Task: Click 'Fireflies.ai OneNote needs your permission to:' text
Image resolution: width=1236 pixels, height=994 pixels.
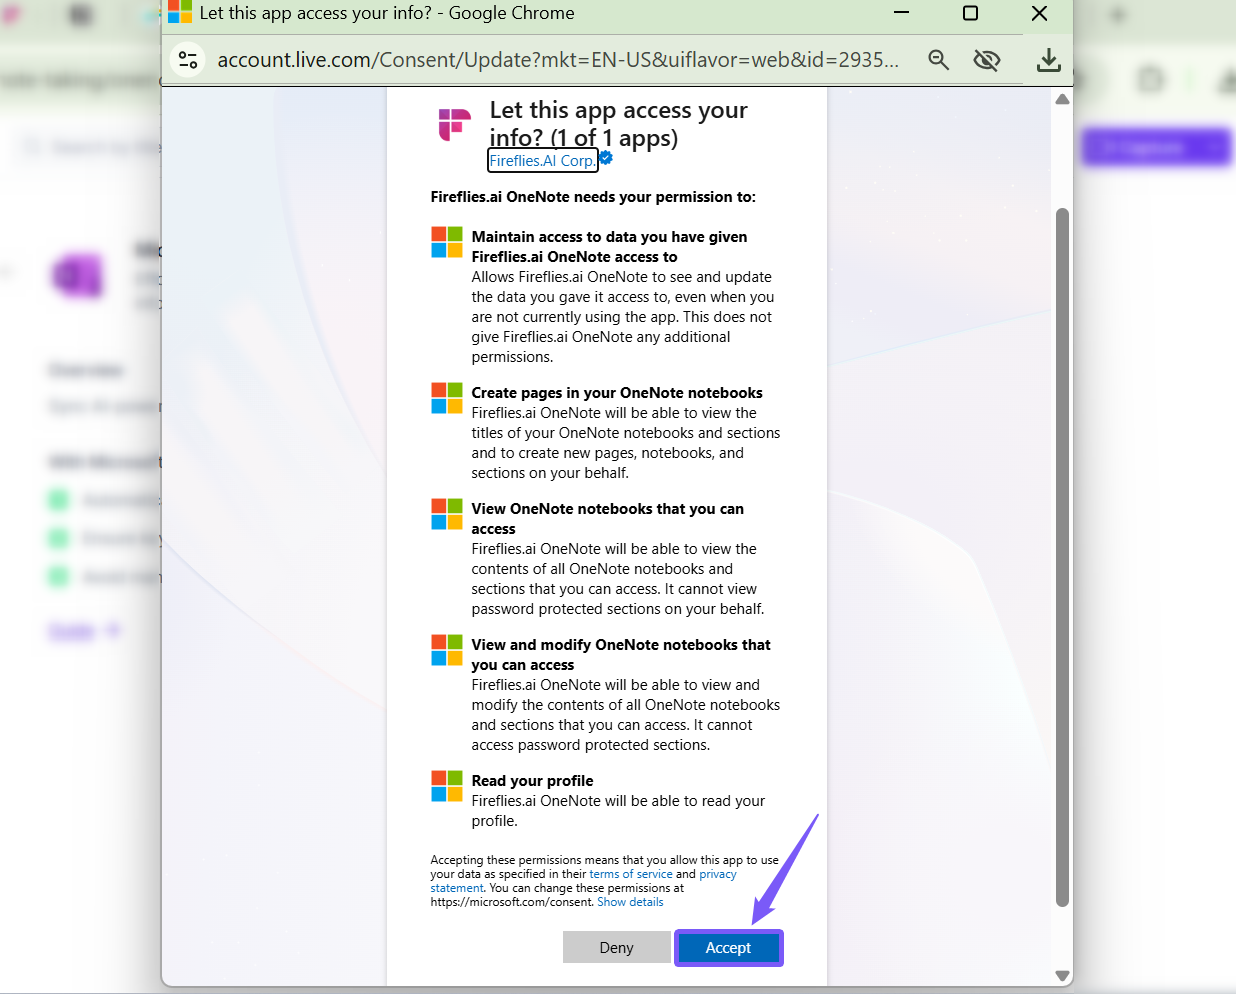Action: point(593,197)
